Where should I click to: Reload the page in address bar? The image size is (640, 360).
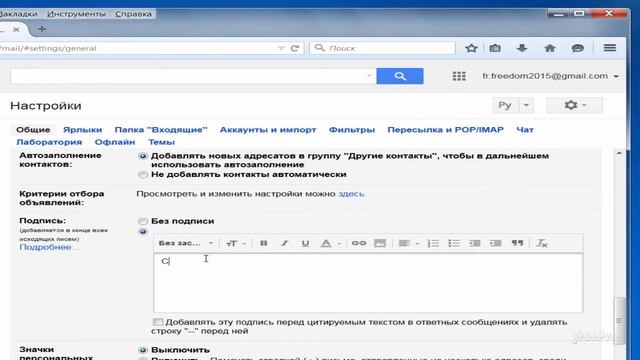click(295, 48)
